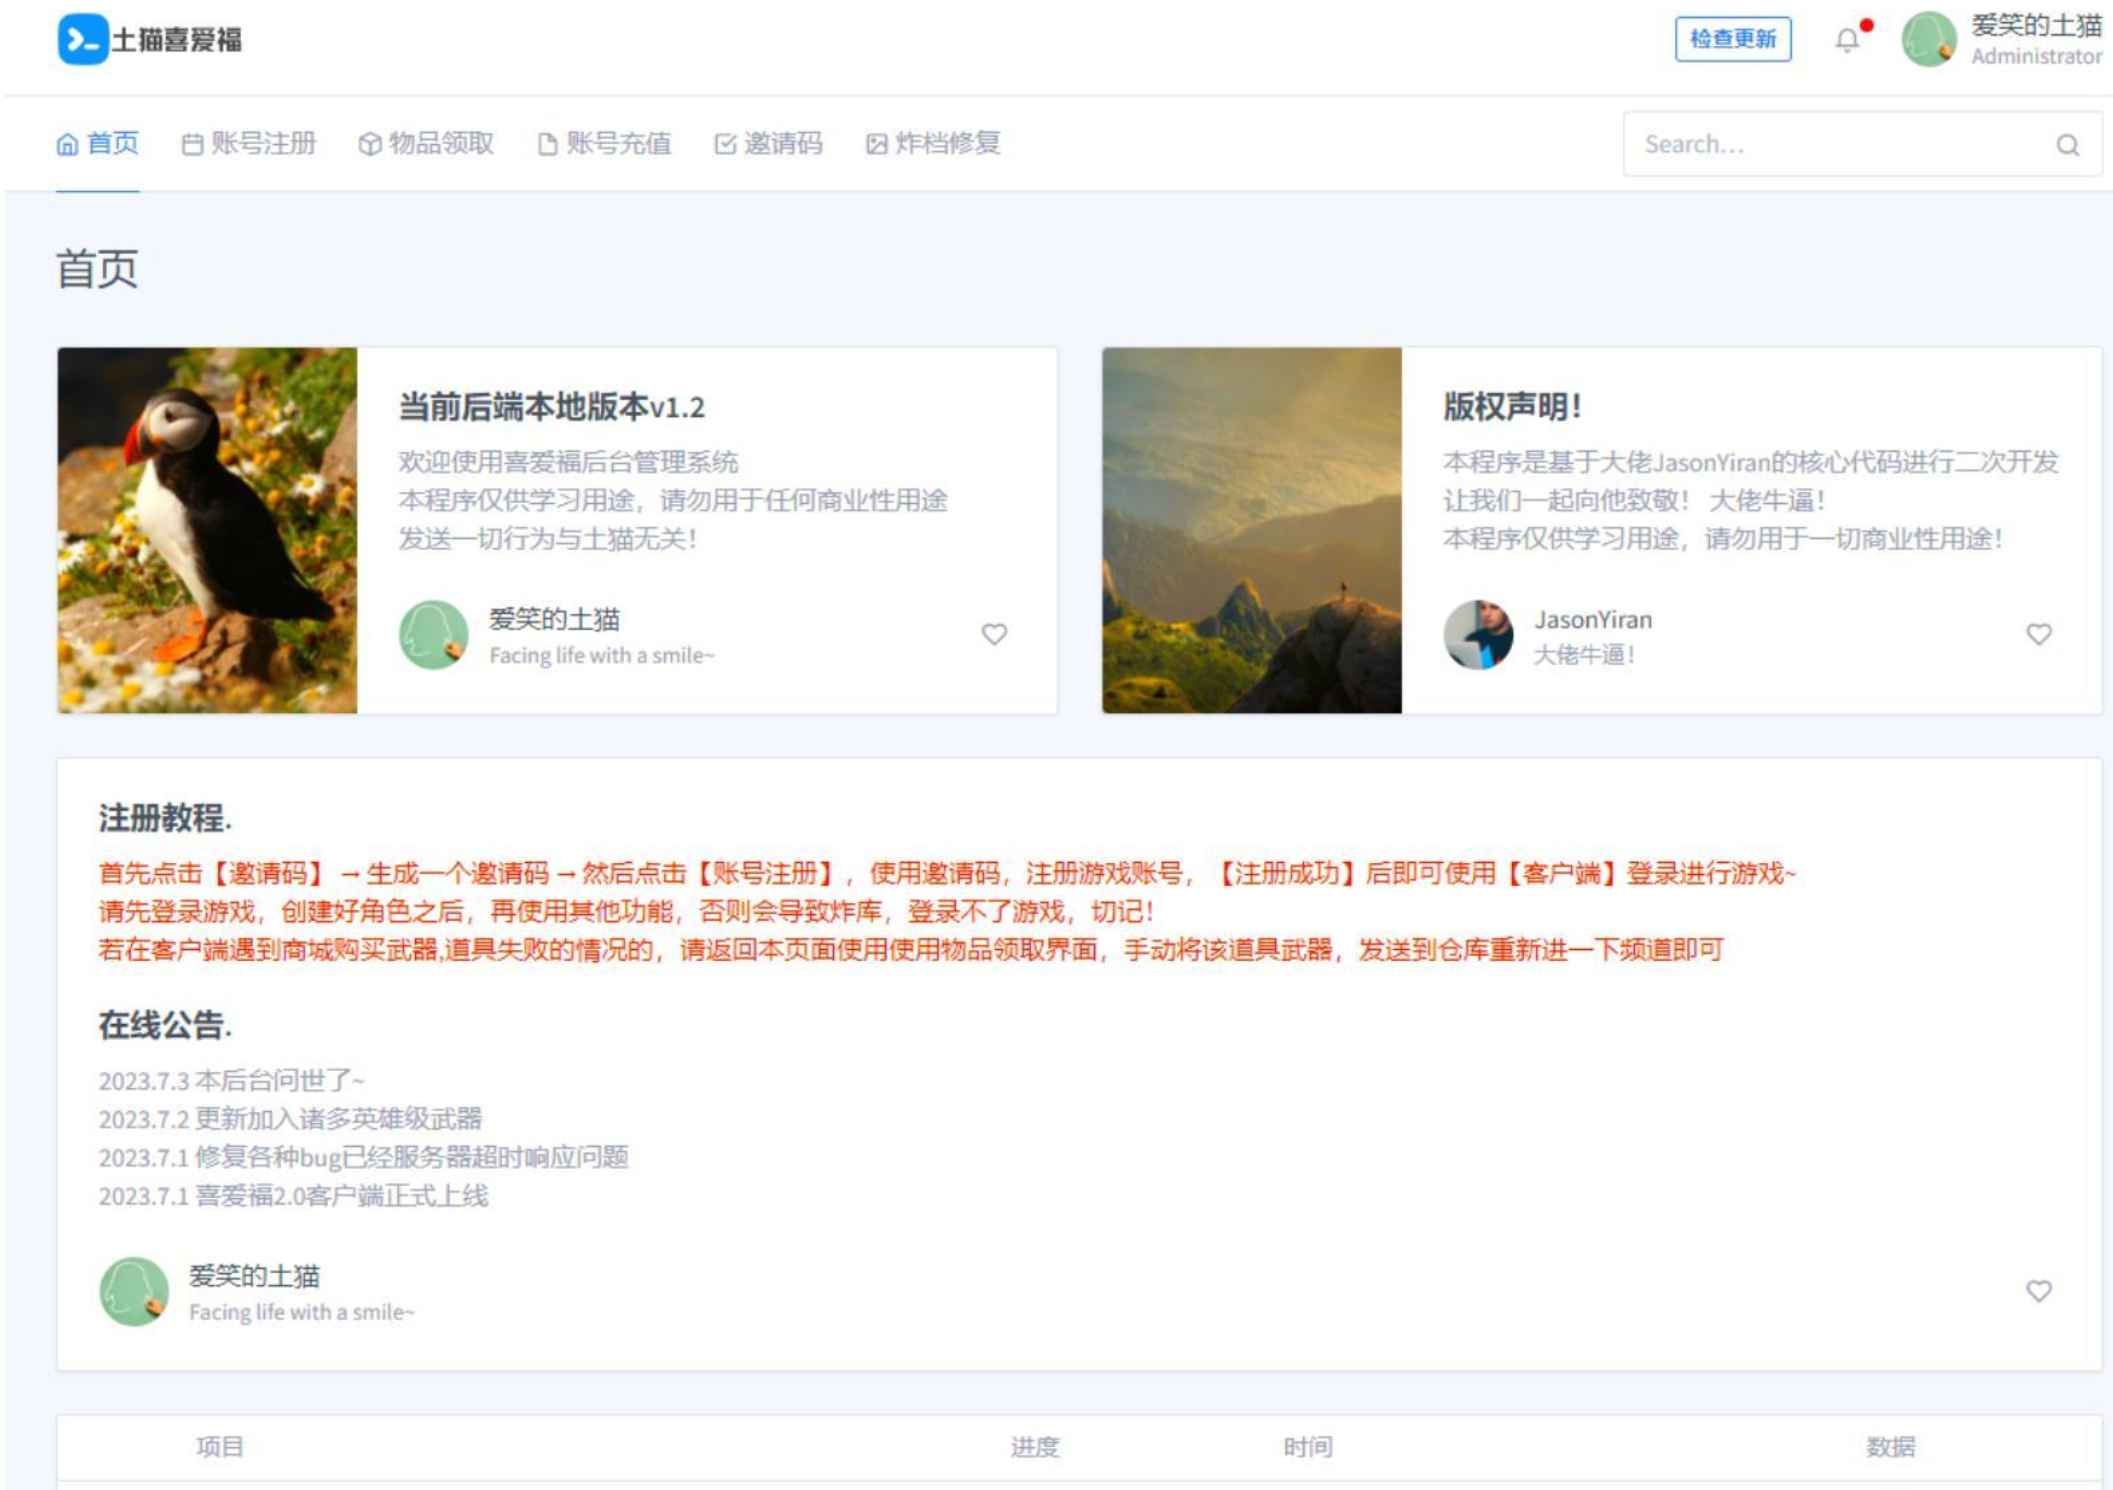Click the 账号注册 document icon
This screenshot has width=2113, height=1490.
(194, 144)
